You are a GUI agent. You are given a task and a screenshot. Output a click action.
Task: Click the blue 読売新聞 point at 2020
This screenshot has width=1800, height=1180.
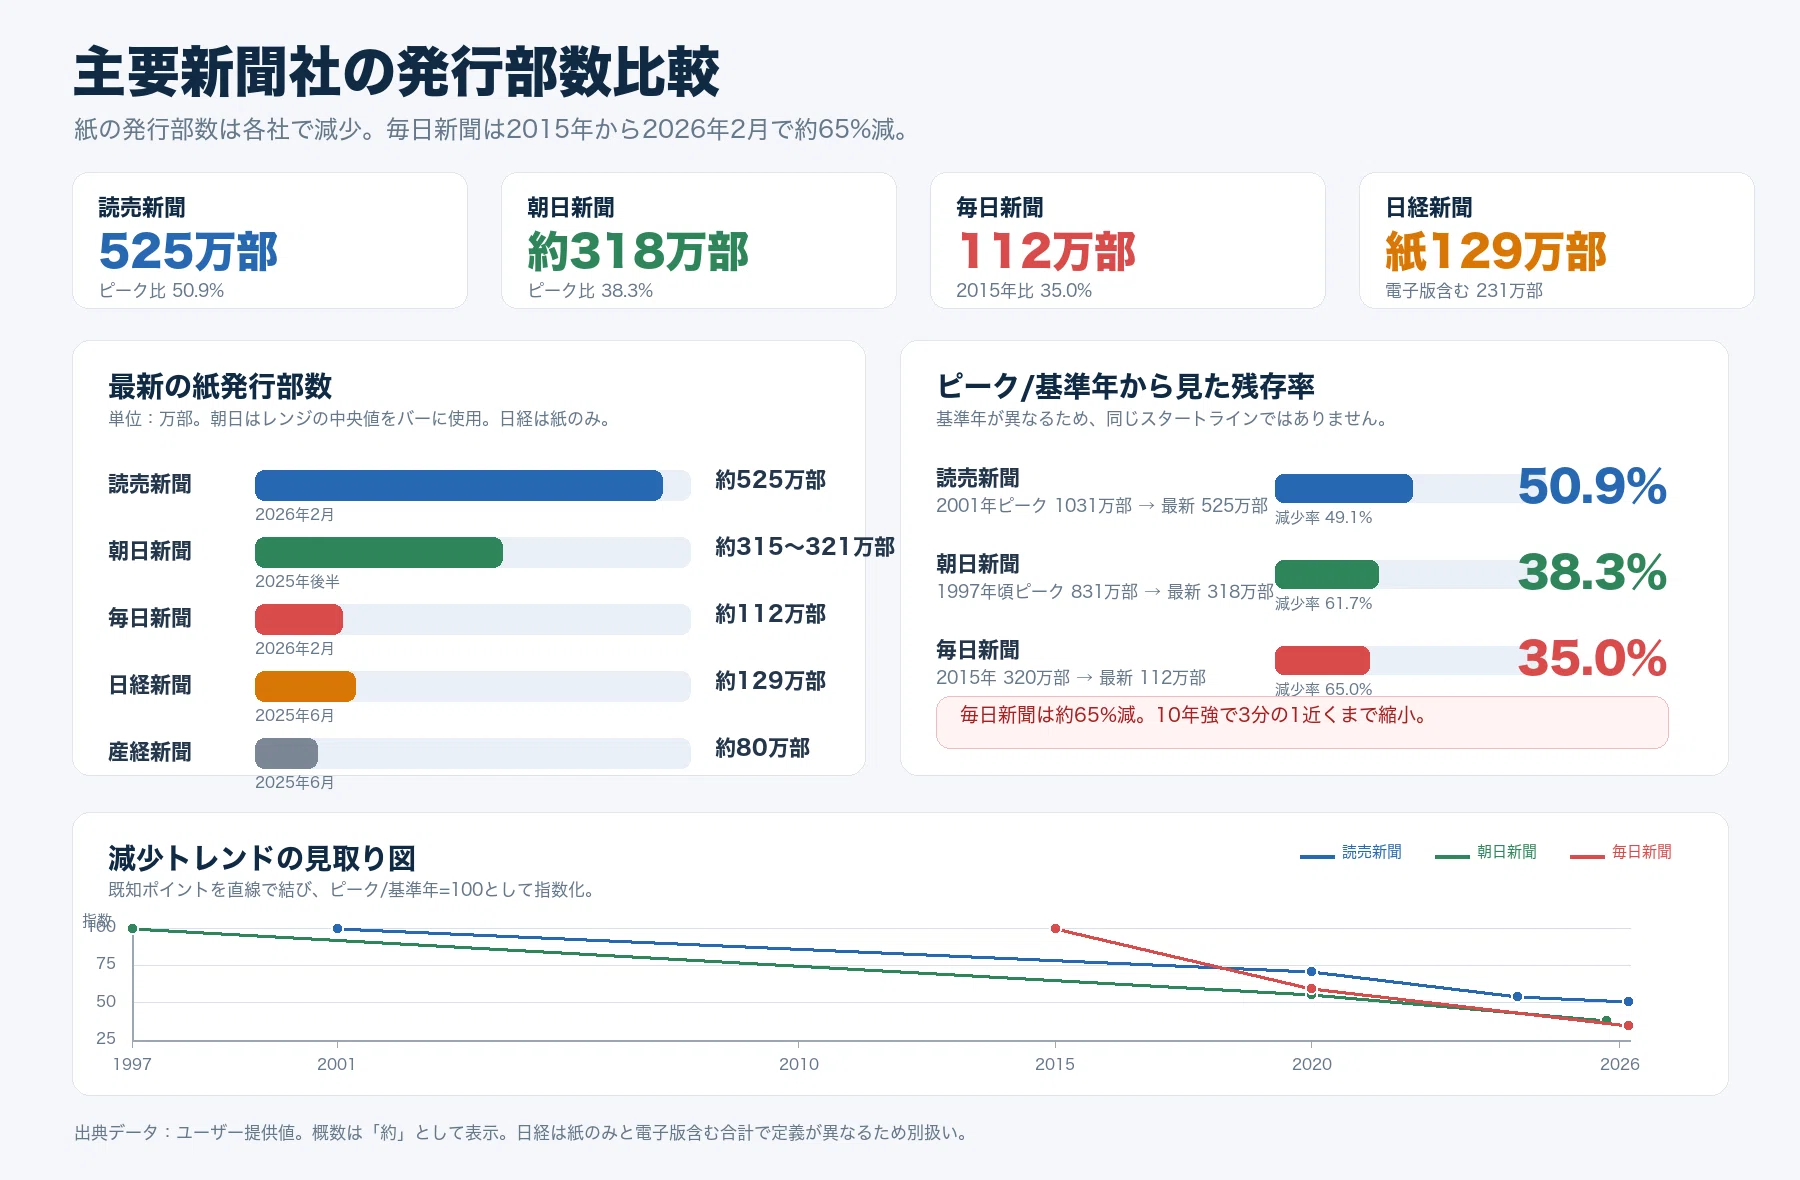click(1311, 972)
